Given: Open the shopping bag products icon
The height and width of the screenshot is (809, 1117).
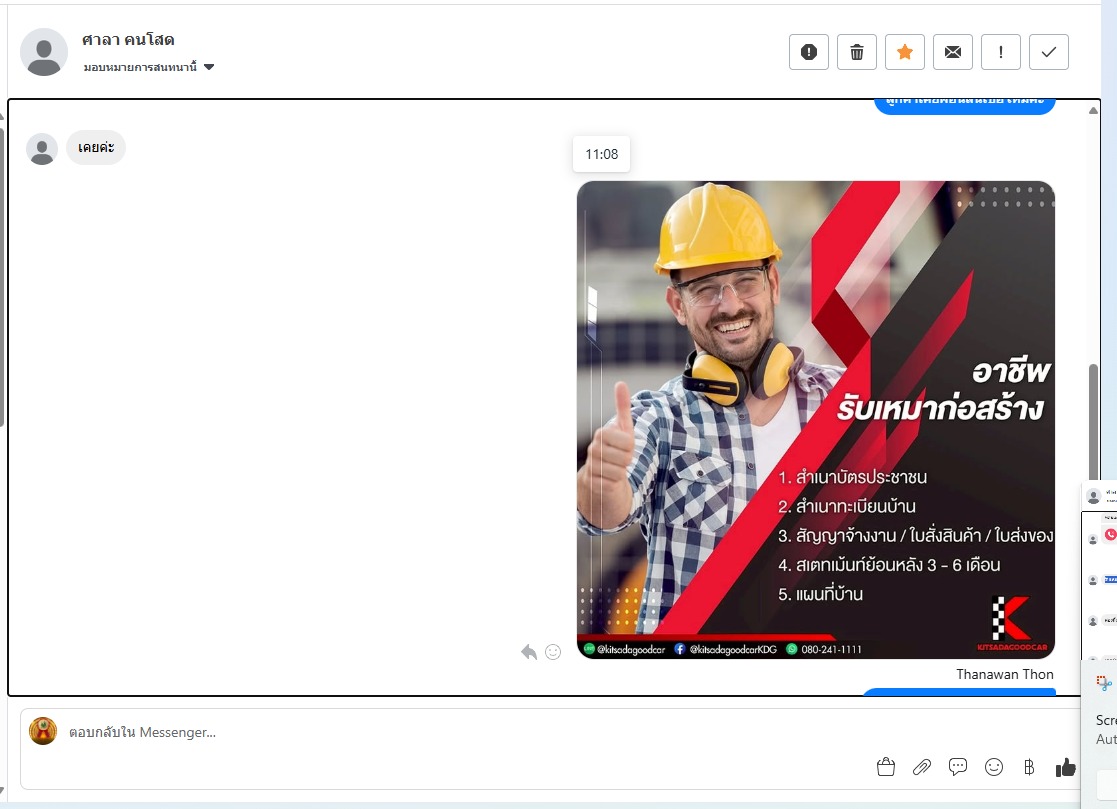Looking at the screenshot, I should [x=885, y=767].
